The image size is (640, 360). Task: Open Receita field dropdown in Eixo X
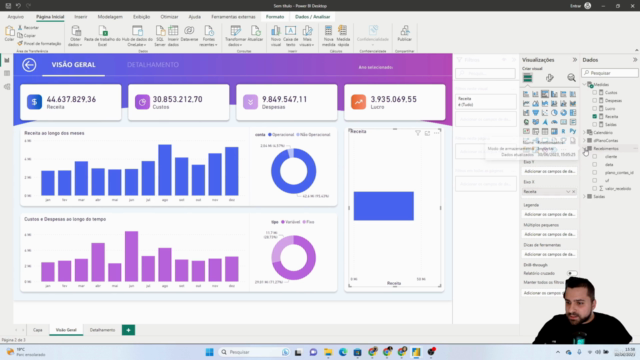[568, 191]
